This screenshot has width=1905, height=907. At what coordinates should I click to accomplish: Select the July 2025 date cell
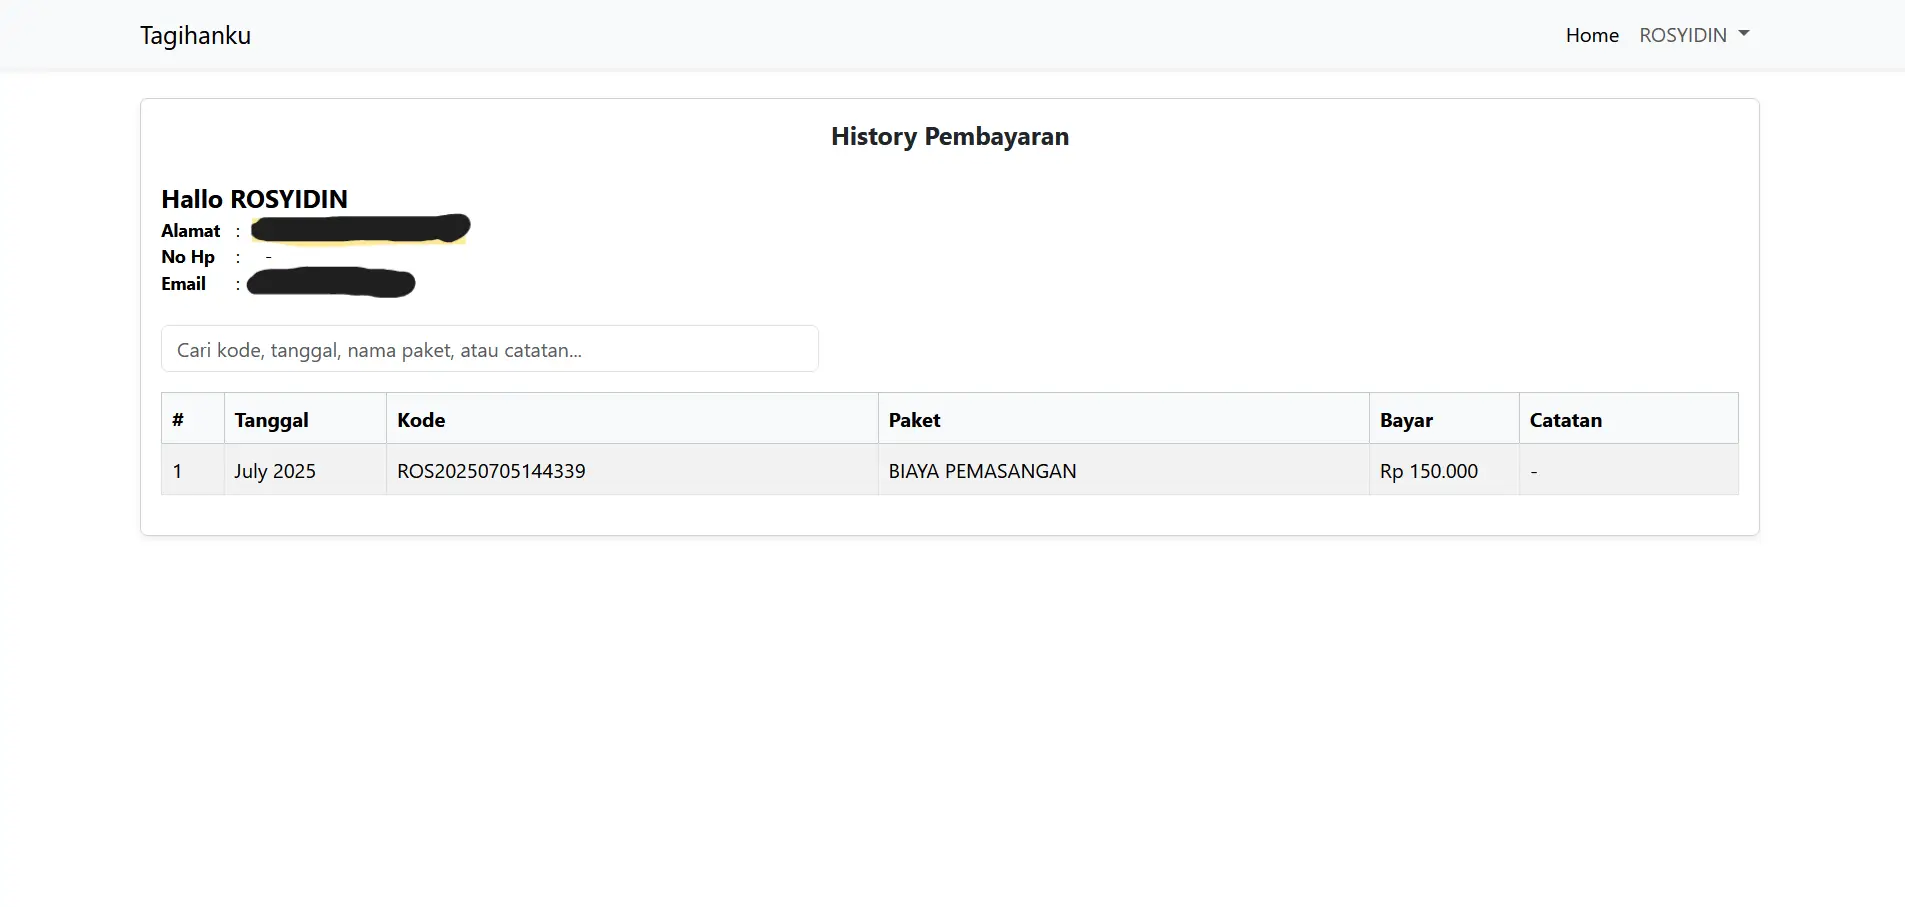click(305, 470)
